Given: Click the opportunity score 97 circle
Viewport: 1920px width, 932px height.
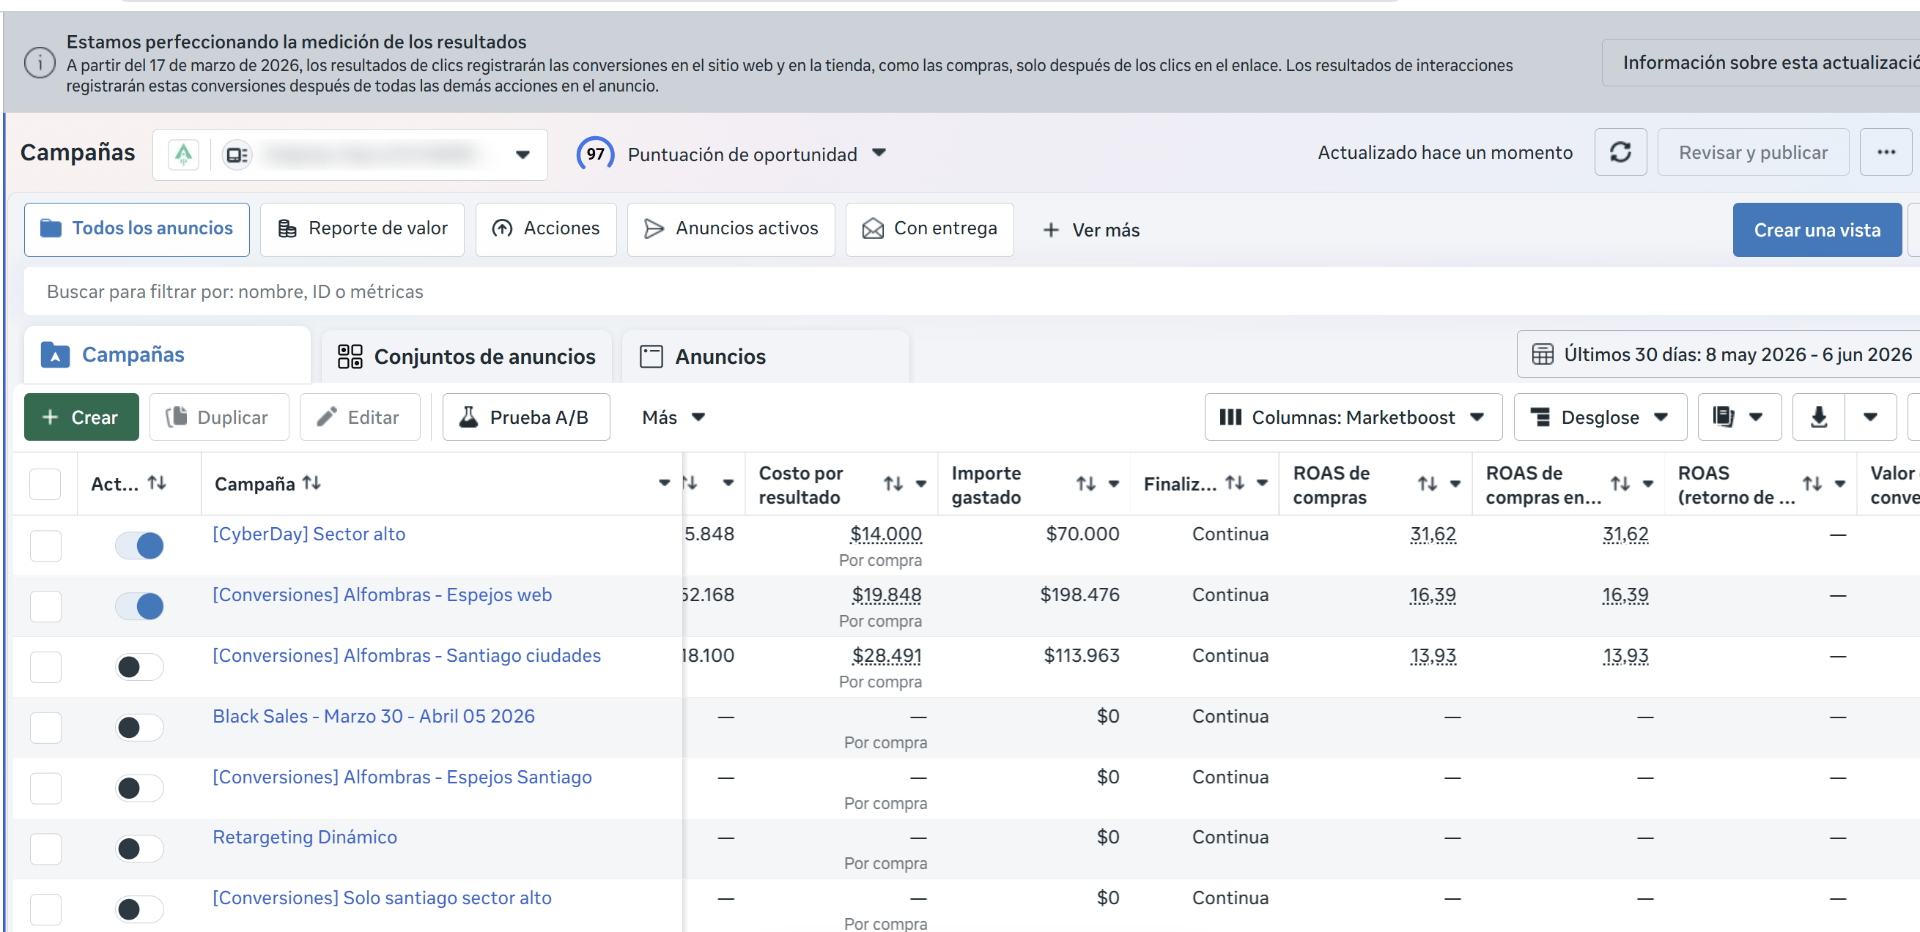Looking at the screenshot, I should 595,154.
